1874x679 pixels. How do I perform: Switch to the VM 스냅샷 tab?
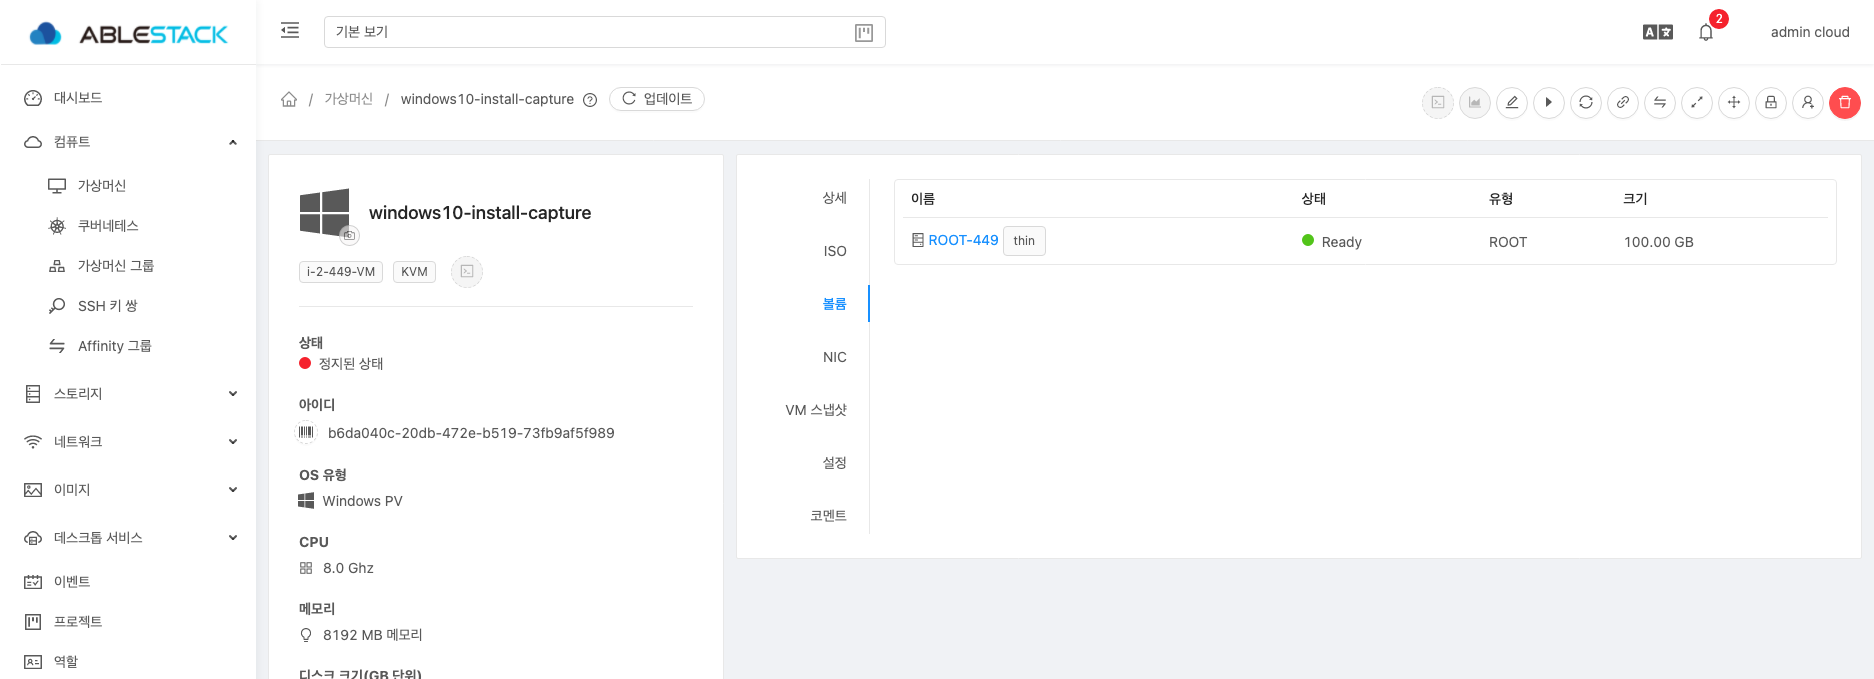tap(816, 410)
